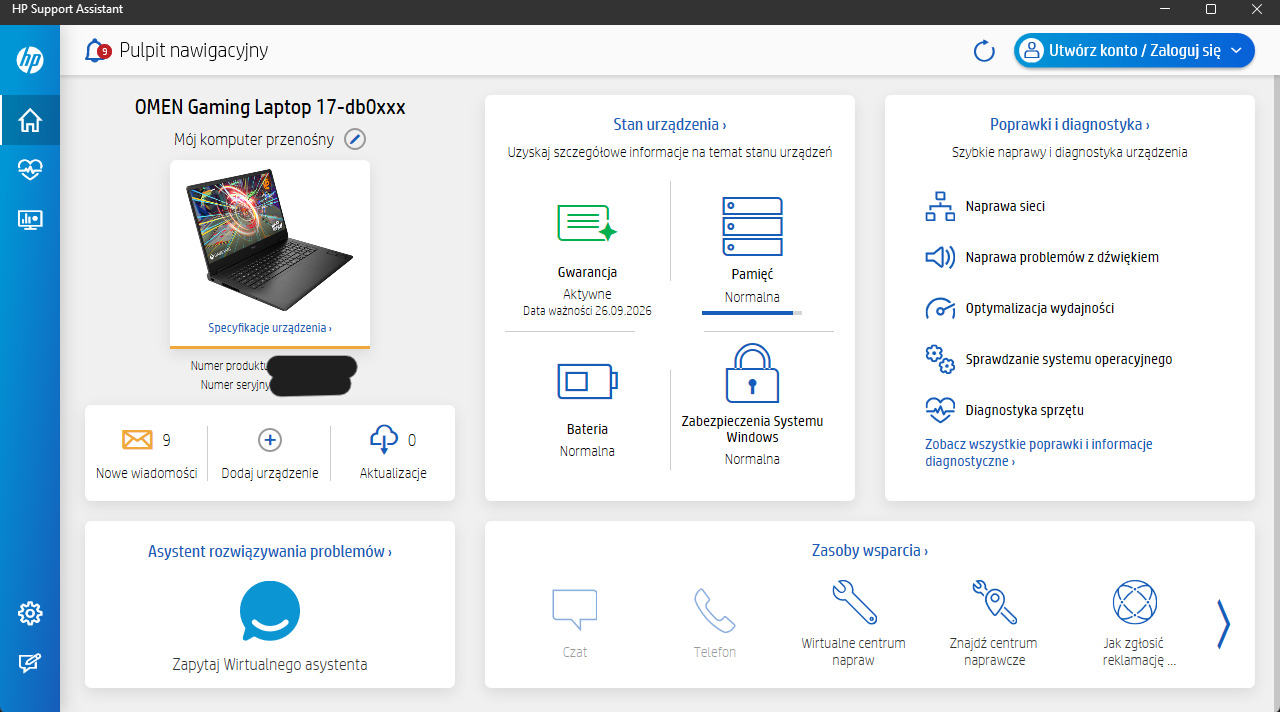Click Zobacz wszystkie poprawki i informacje diagnostyczne
Viewport: 1280px width, 712px height.
tap(1038, 453)
